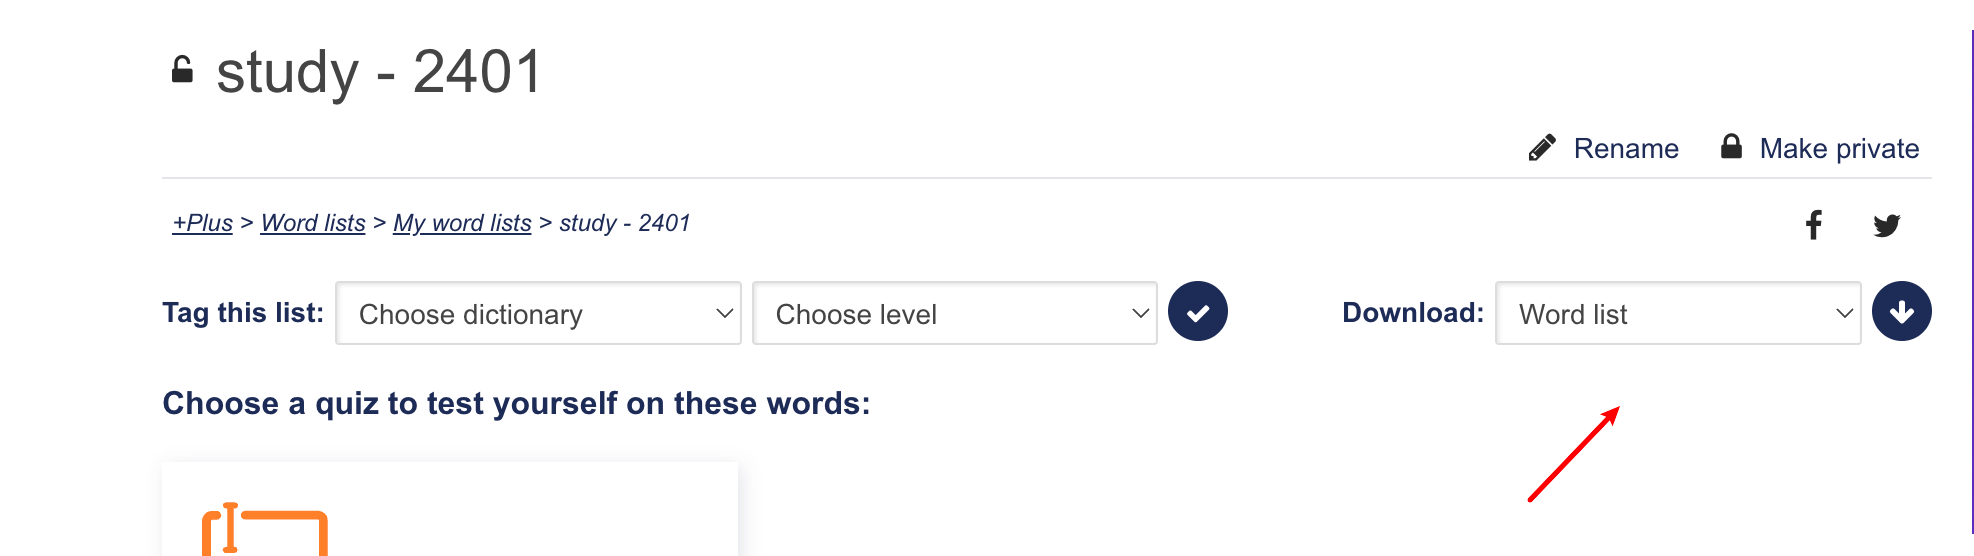
Task: Open Word lists breadcrumb link
Action: (x=313, y=223)
